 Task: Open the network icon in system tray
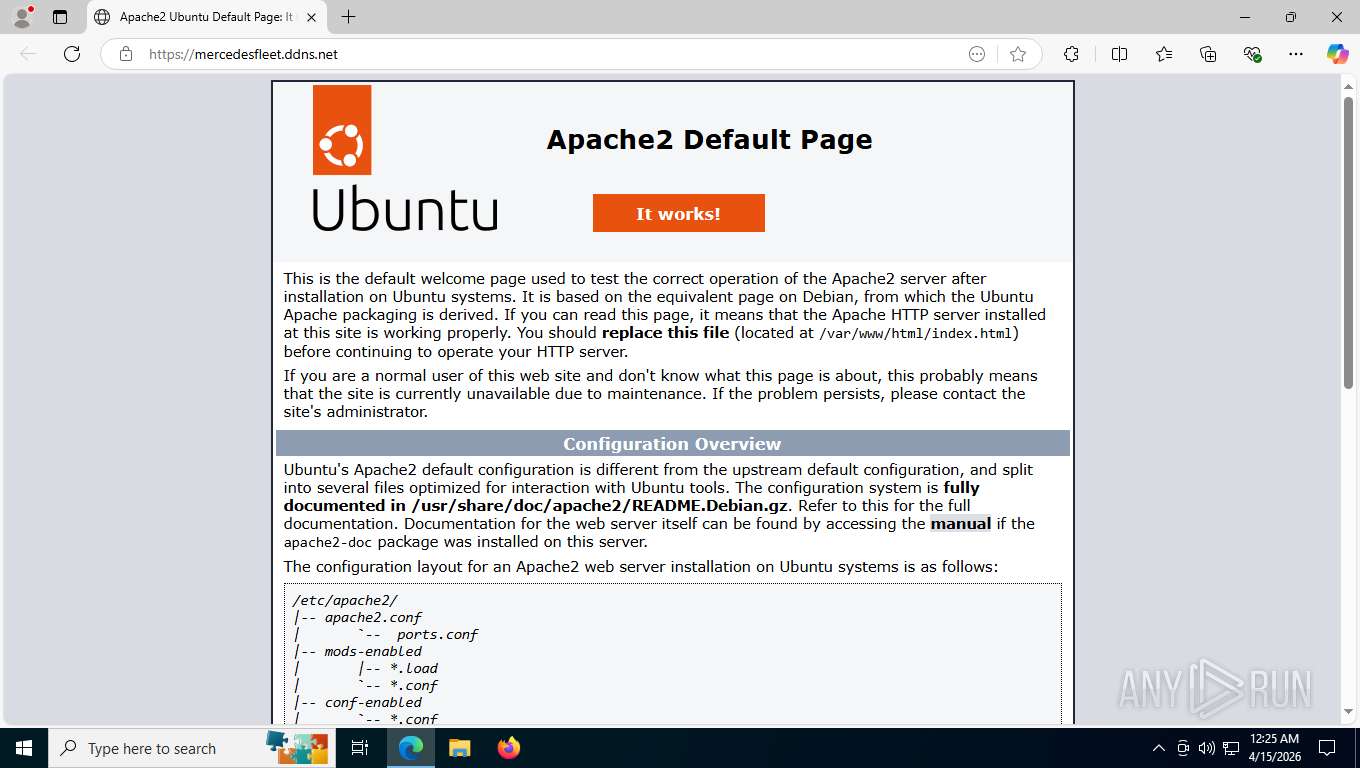[1231, 748]
